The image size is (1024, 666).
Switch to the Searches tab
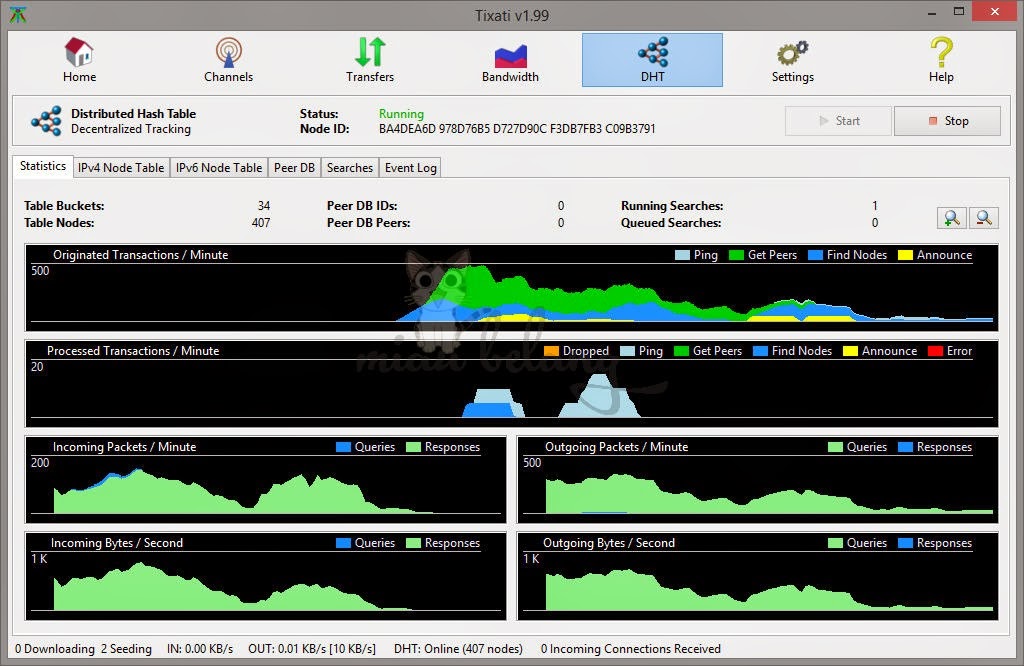click(349, 168)
